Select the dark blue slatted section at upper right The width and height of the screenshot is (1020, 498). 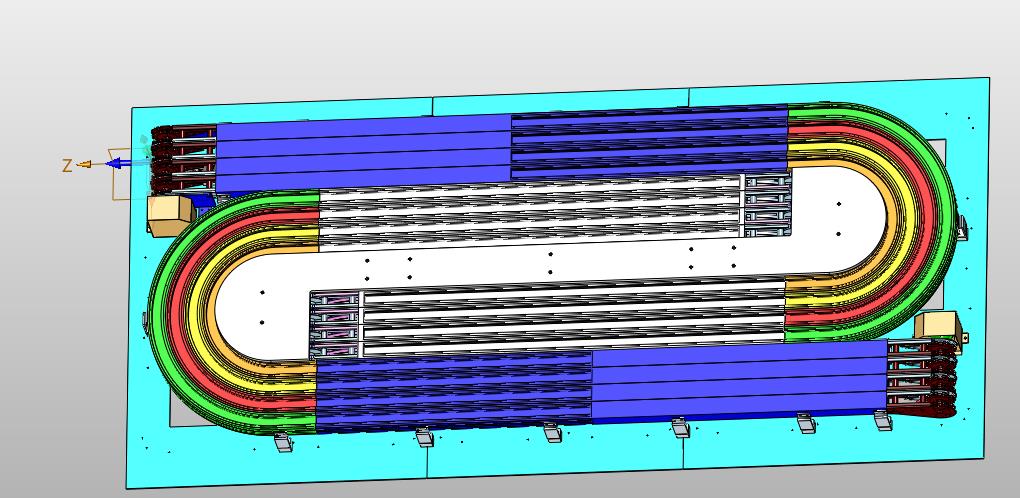tap(650, 142)
